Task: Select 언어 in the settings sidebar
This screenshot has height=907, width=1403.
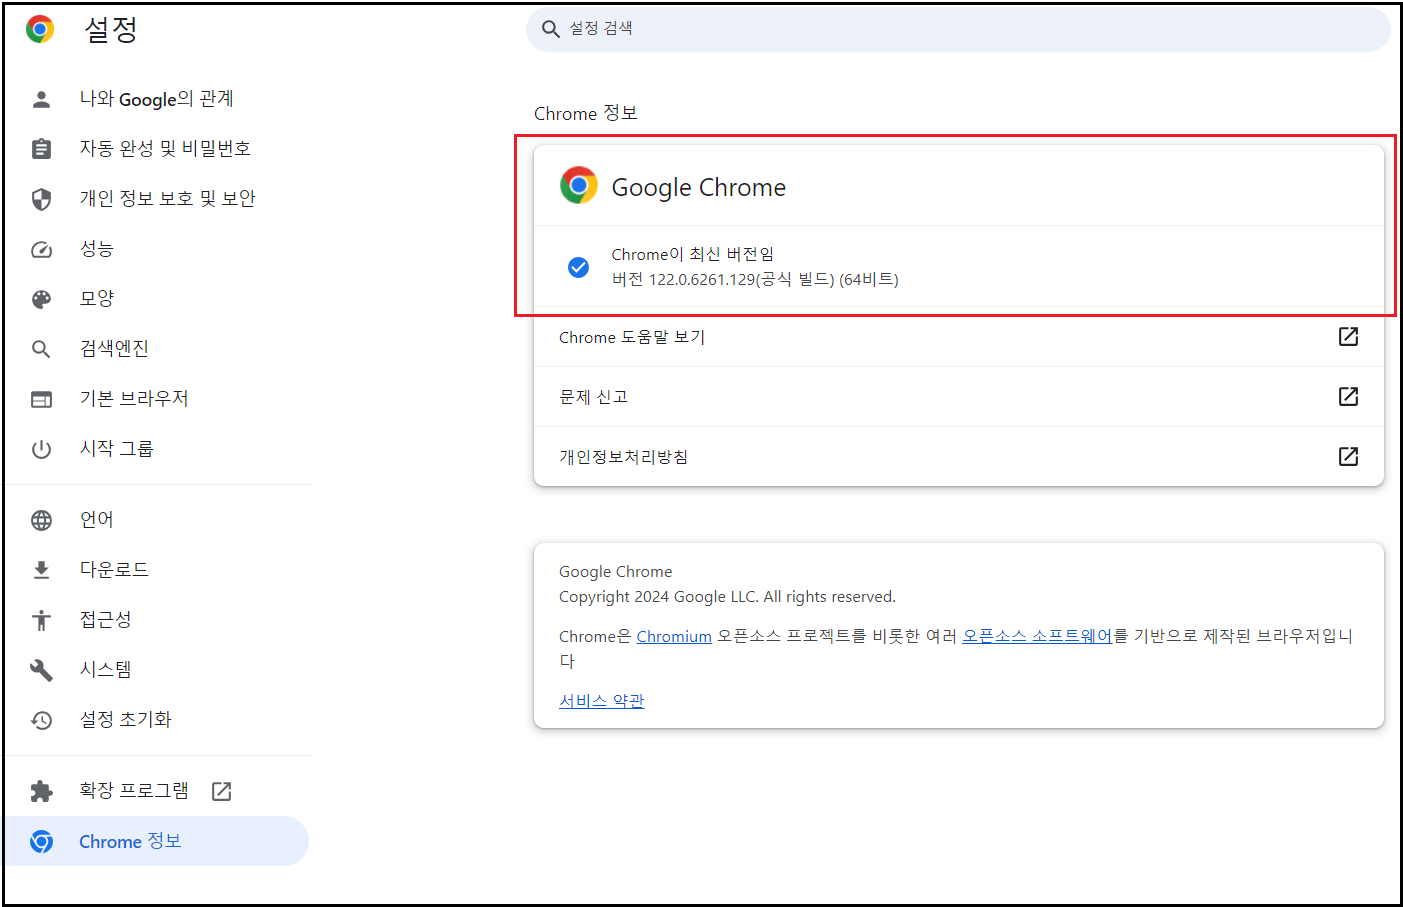Action: coord(97,519)
